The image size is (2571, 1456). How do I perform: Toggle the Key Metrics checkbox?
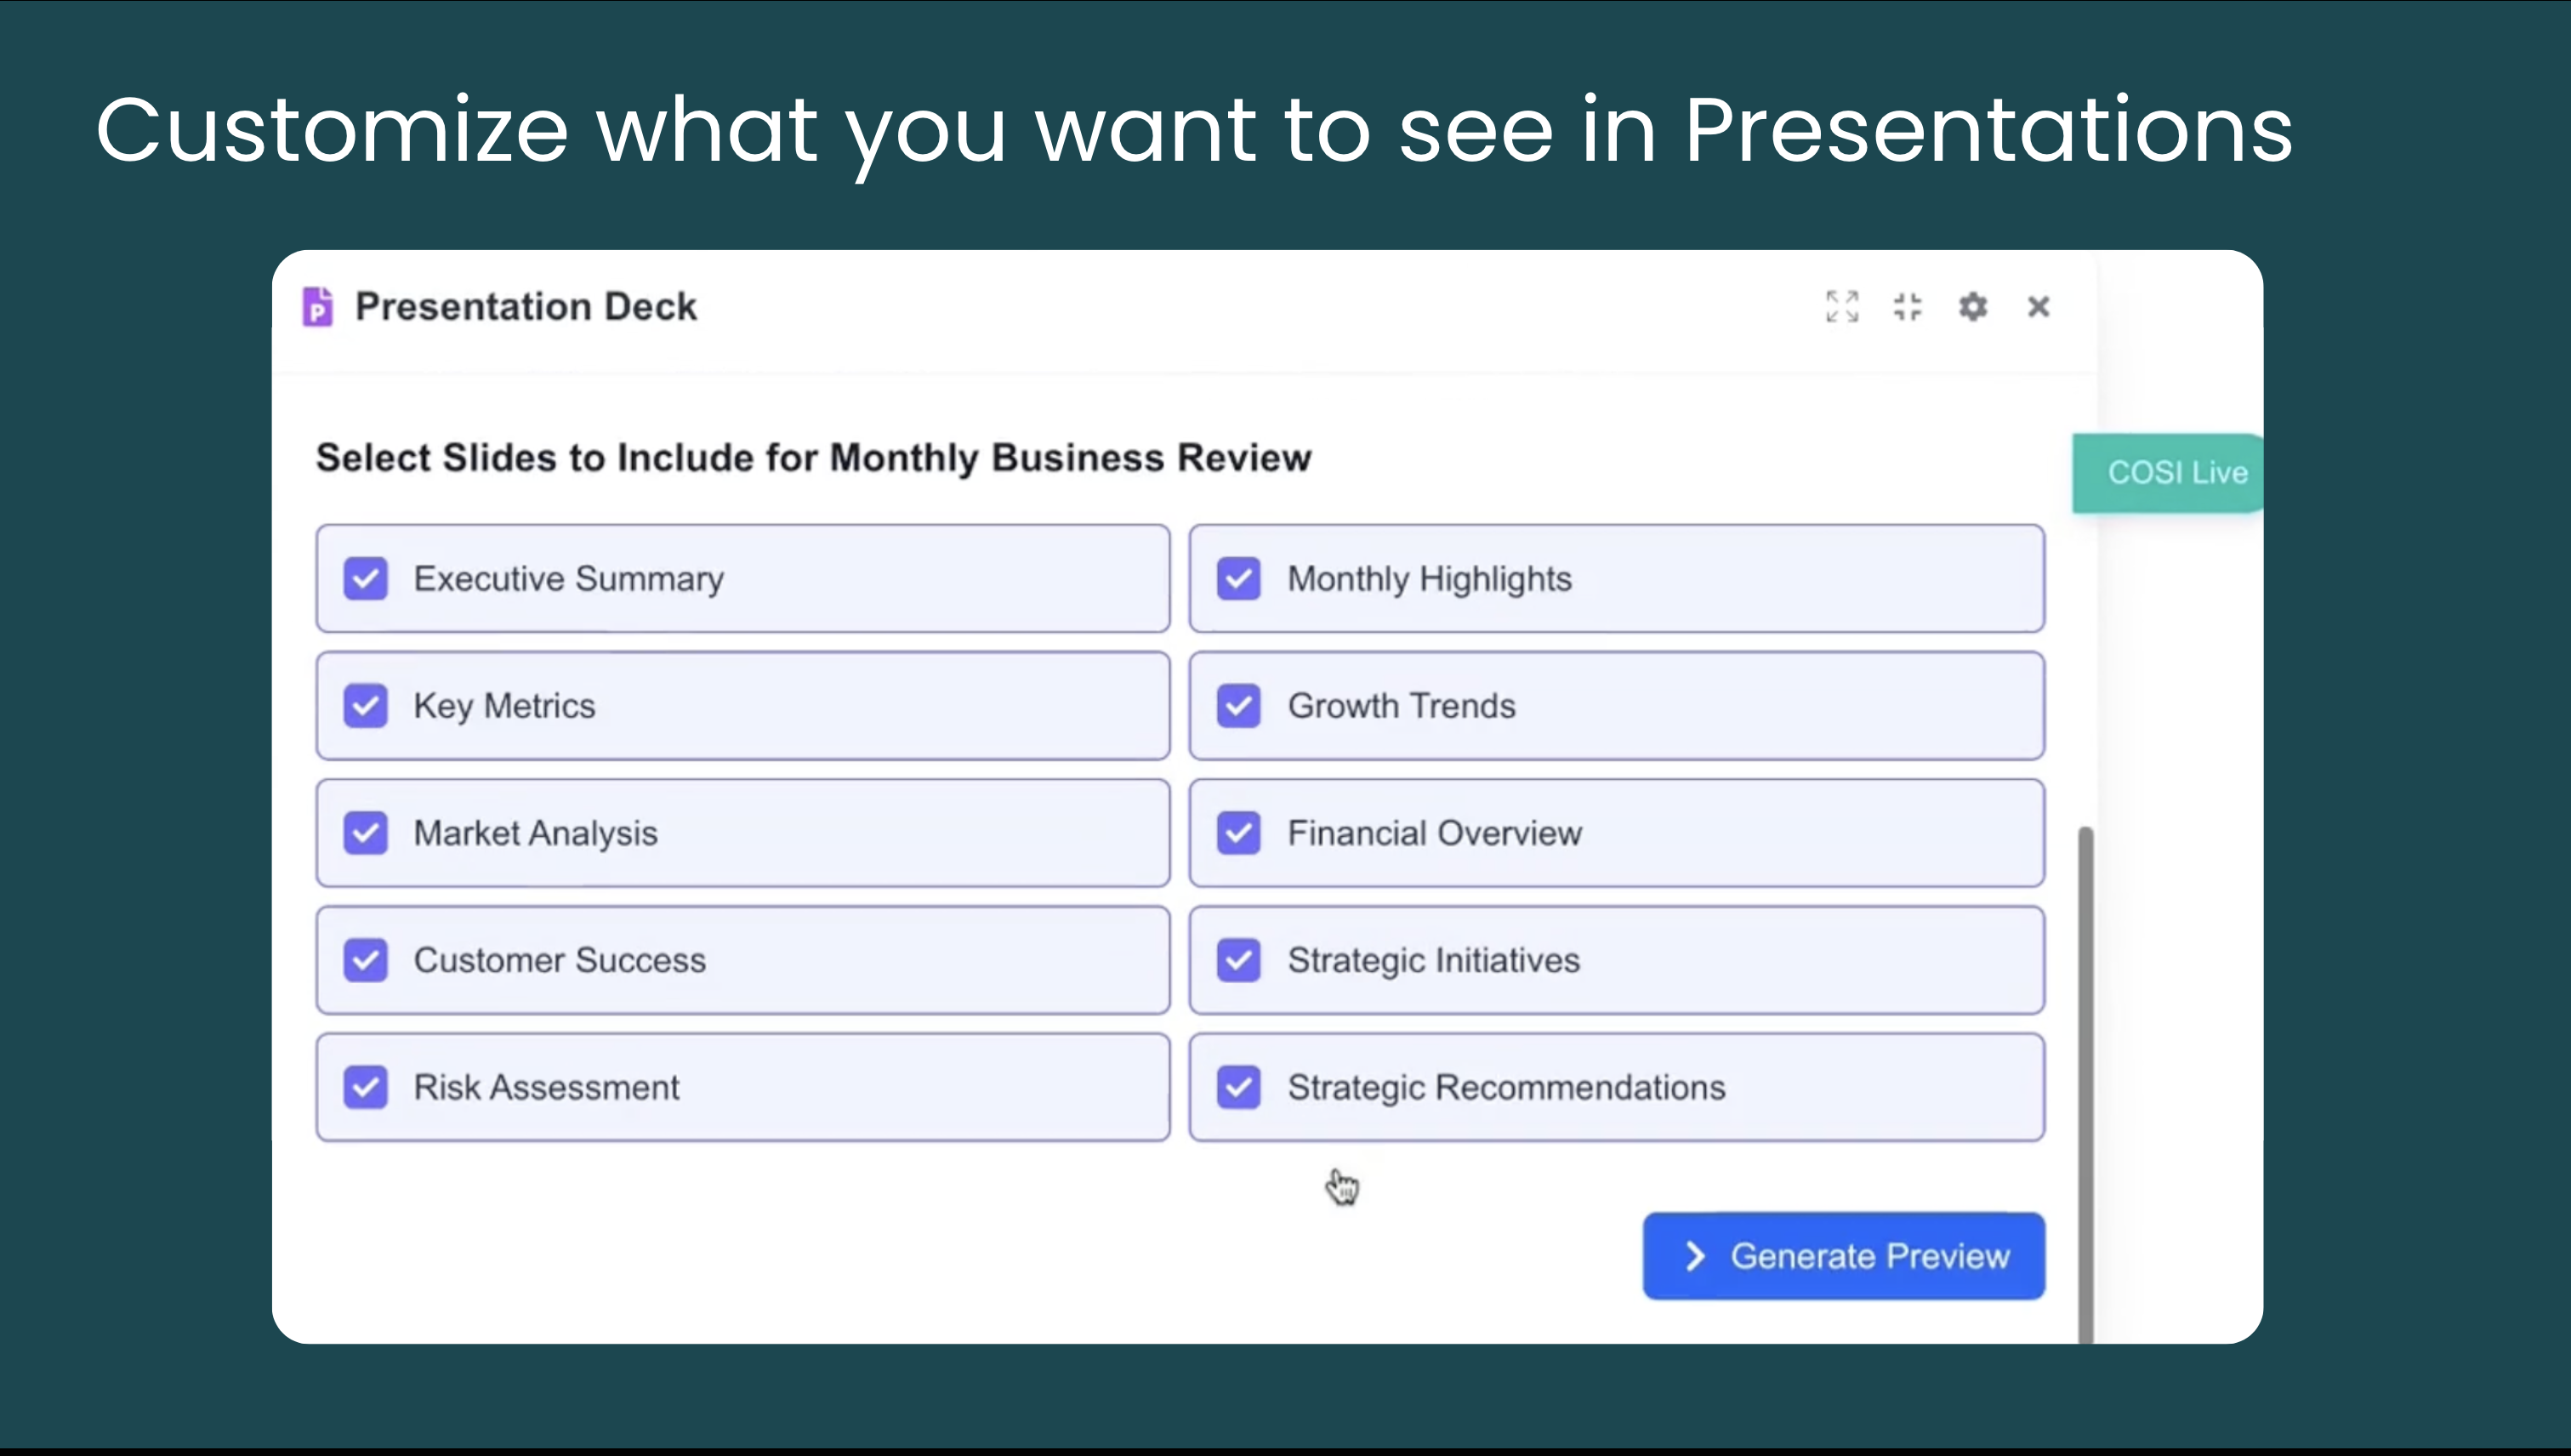(x=365, y=706)
